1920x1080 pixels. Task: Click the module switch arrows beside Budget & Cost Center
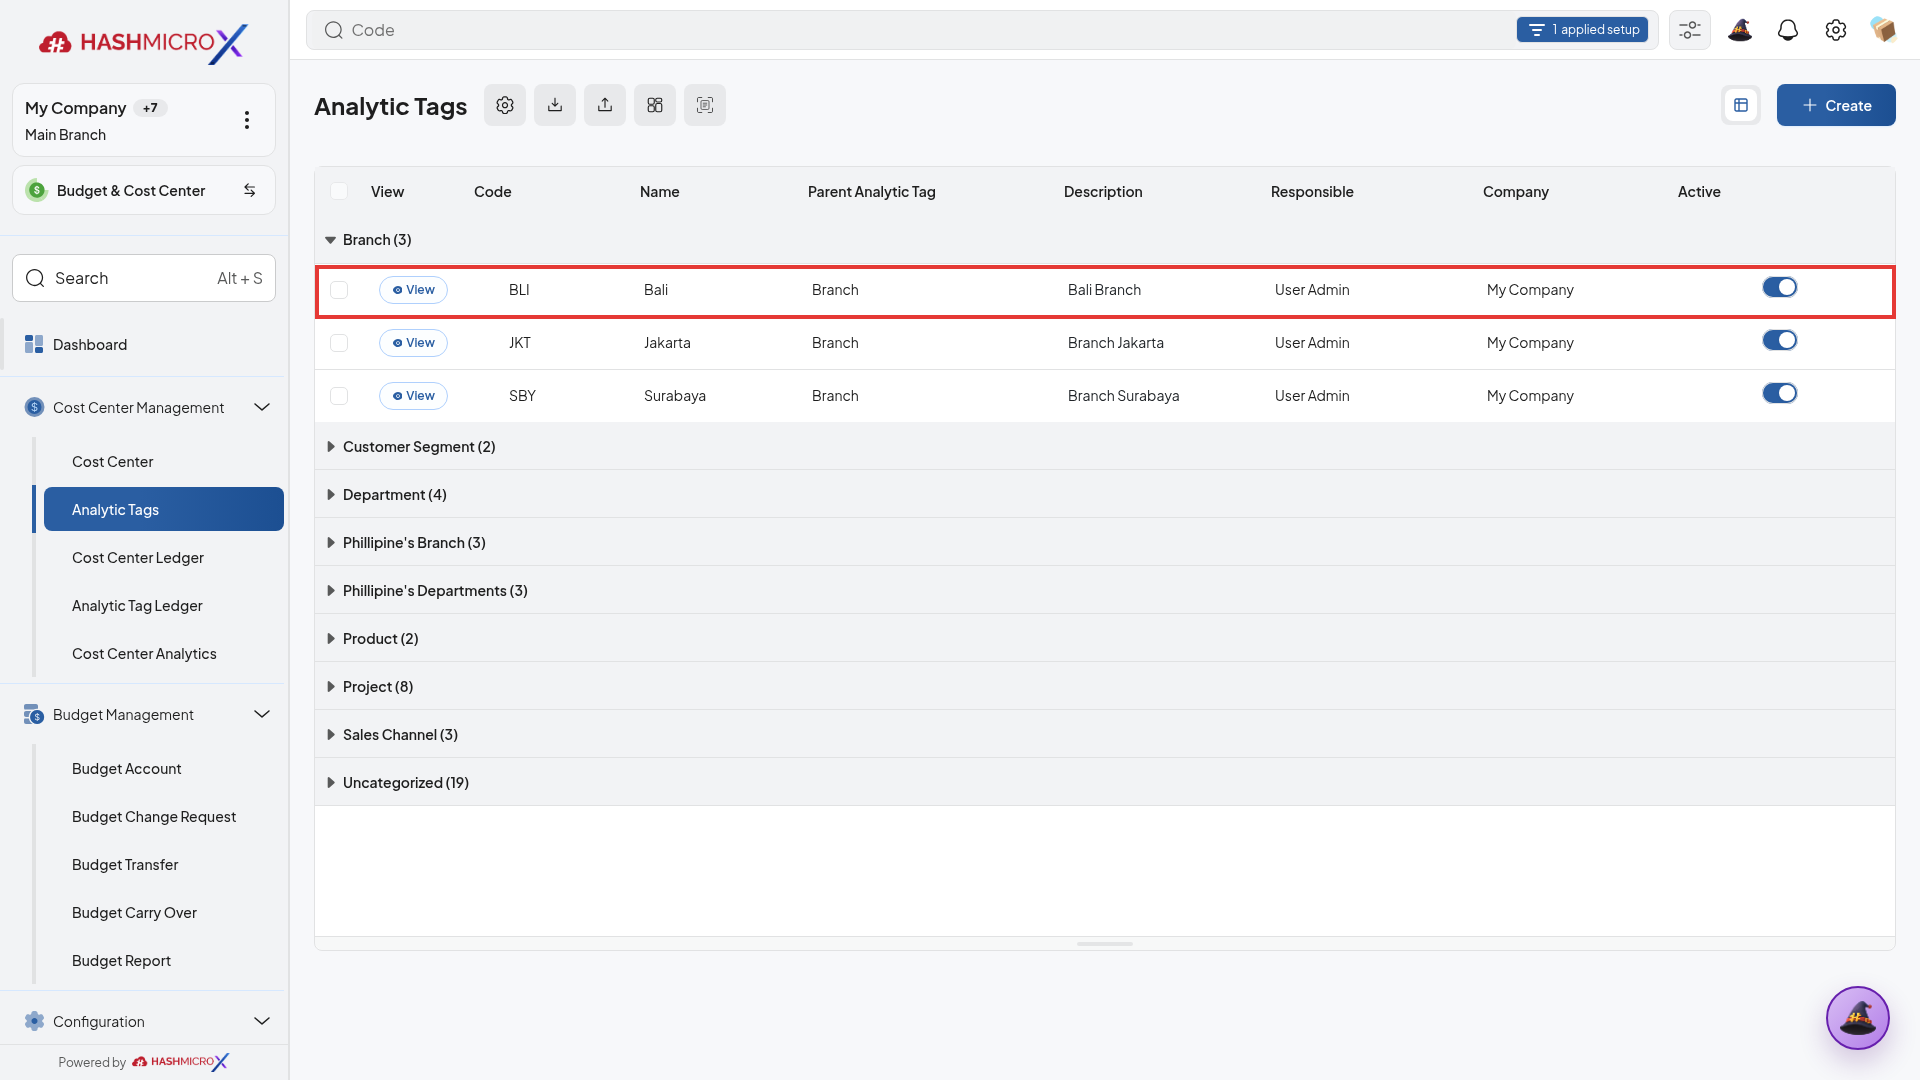tap(250, 190)
